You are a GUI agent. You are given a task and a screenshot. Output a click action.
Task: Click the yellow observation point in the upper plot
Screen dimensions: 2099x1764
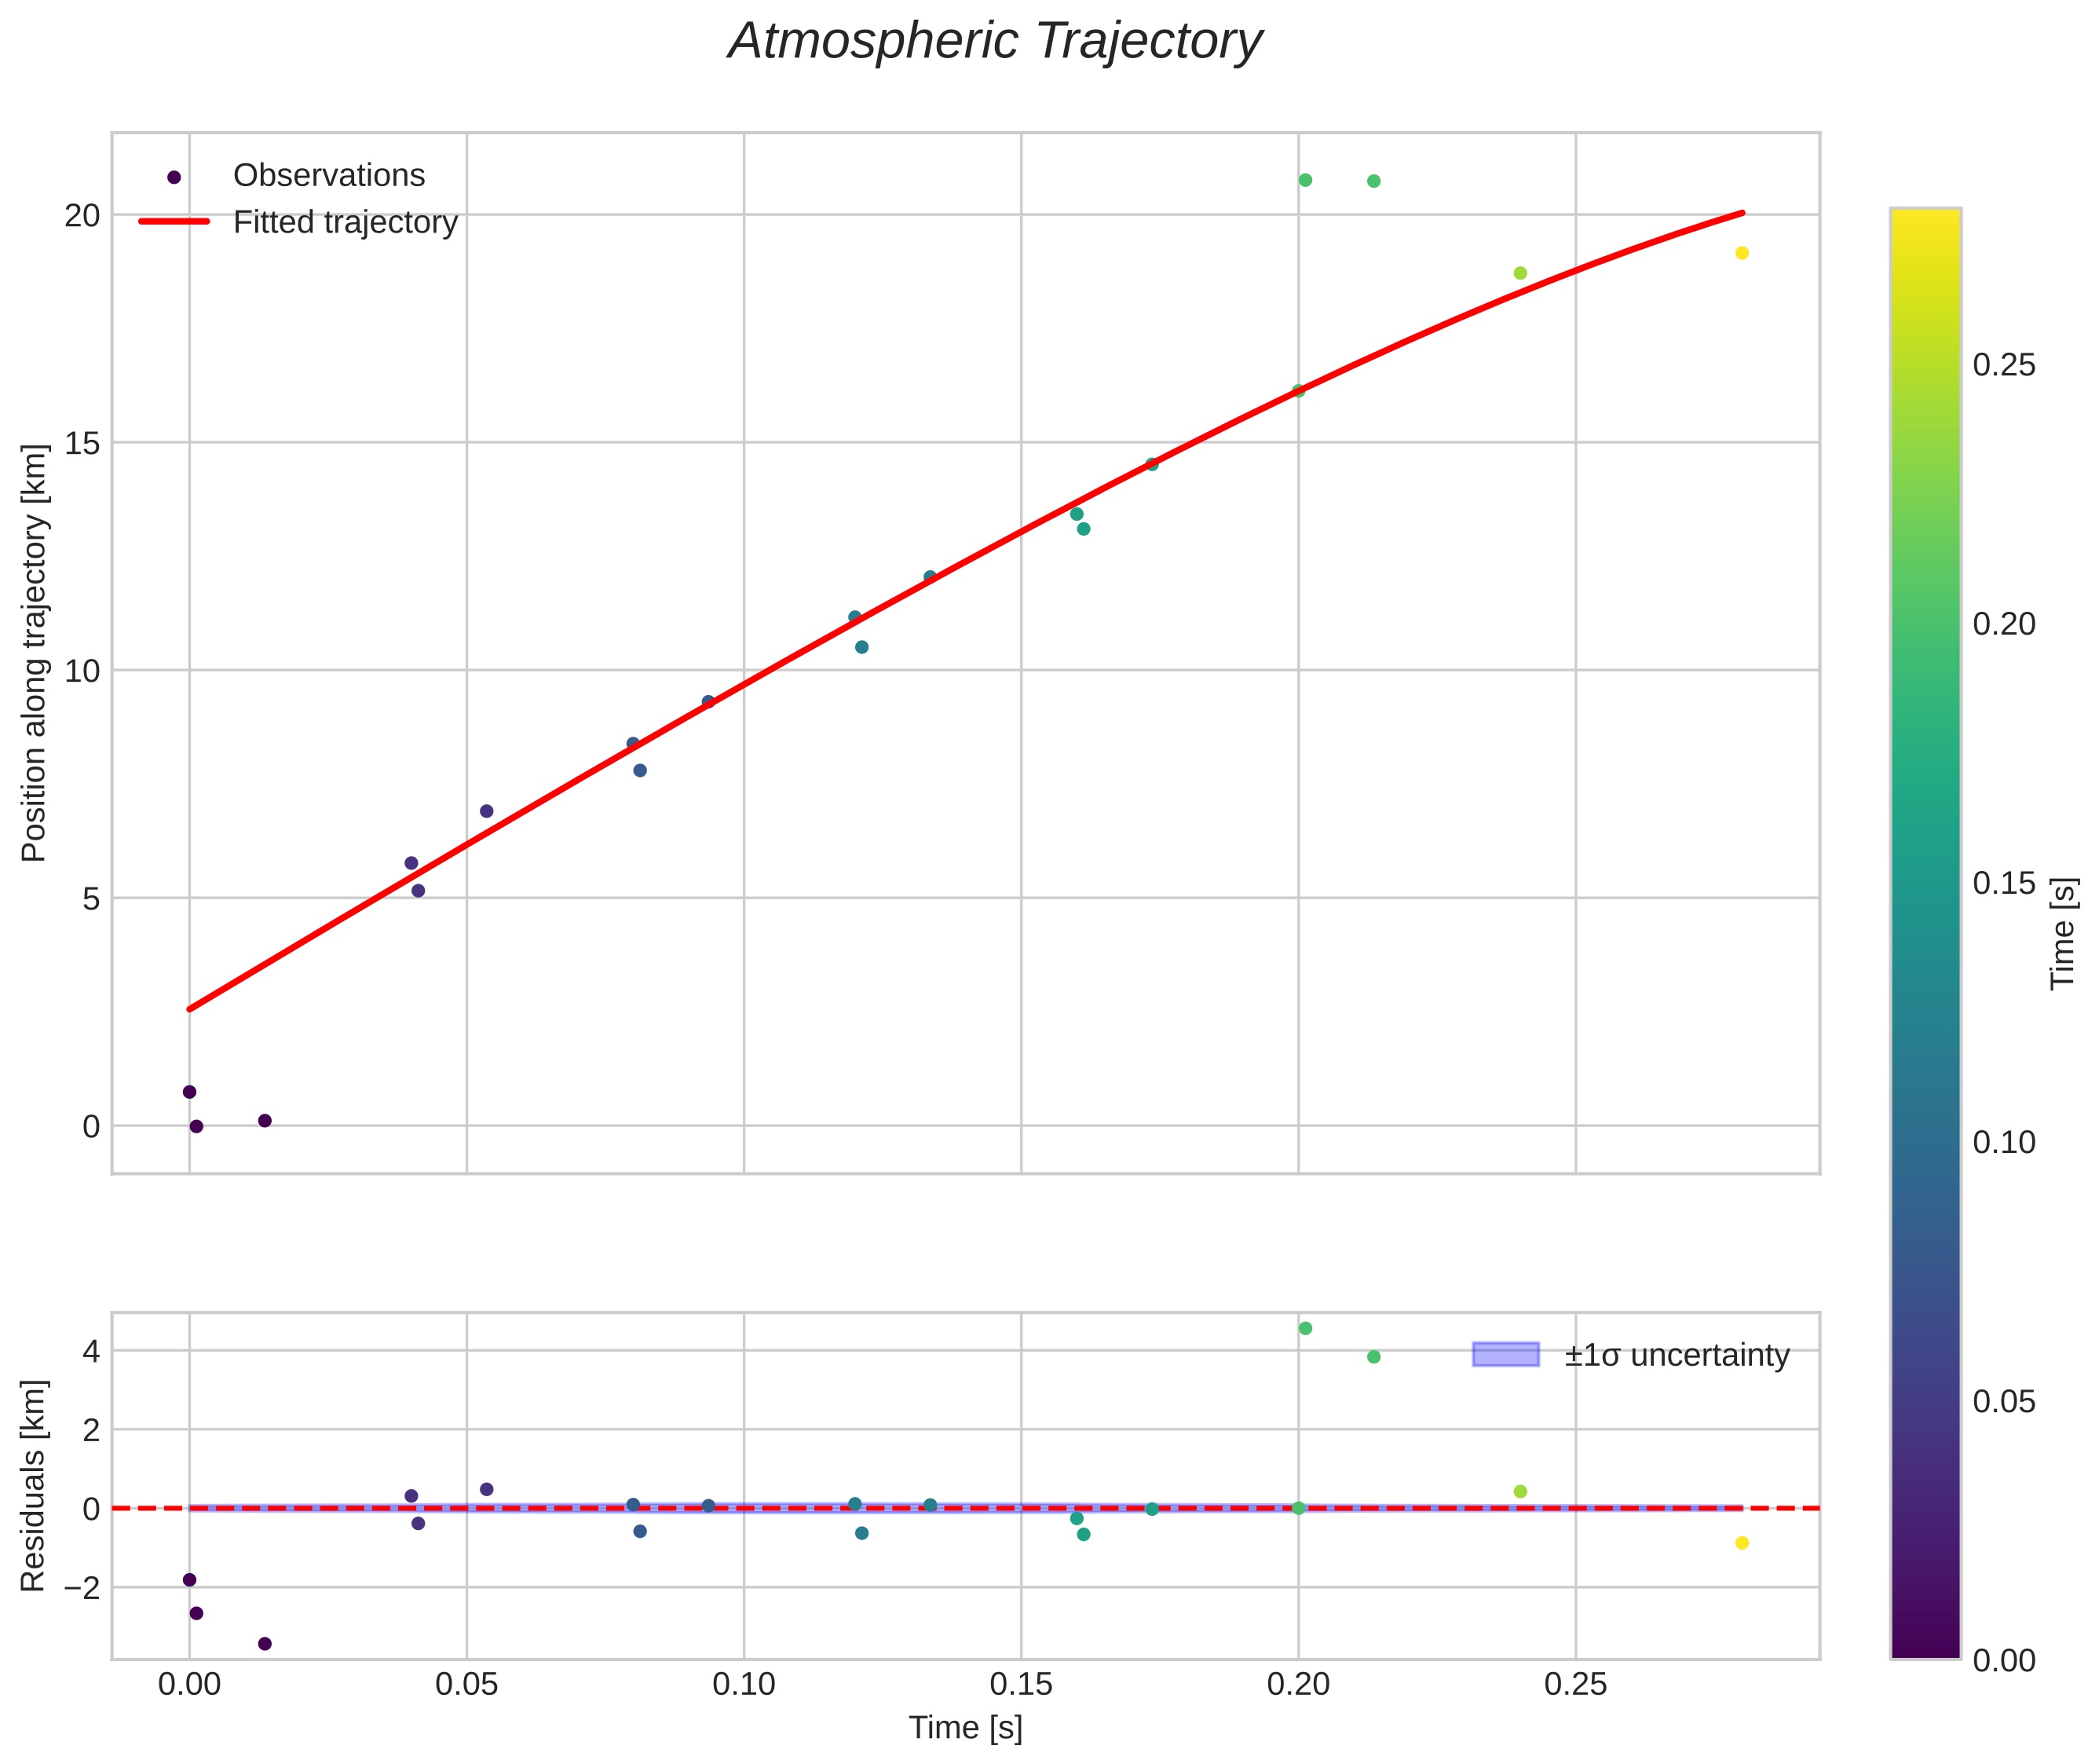pyautogui.click(x=1742, y=253)
